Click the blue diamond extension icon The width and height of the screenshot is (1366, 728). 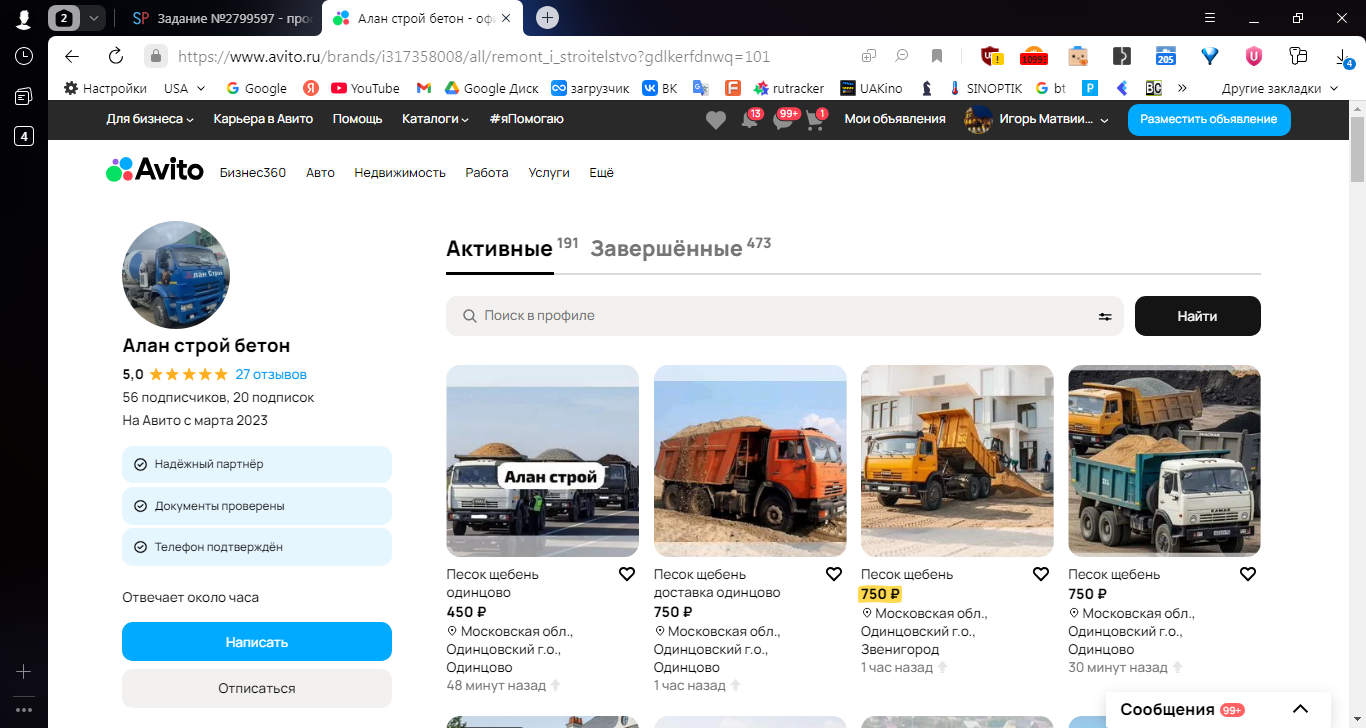click(x=1210, y=56)
